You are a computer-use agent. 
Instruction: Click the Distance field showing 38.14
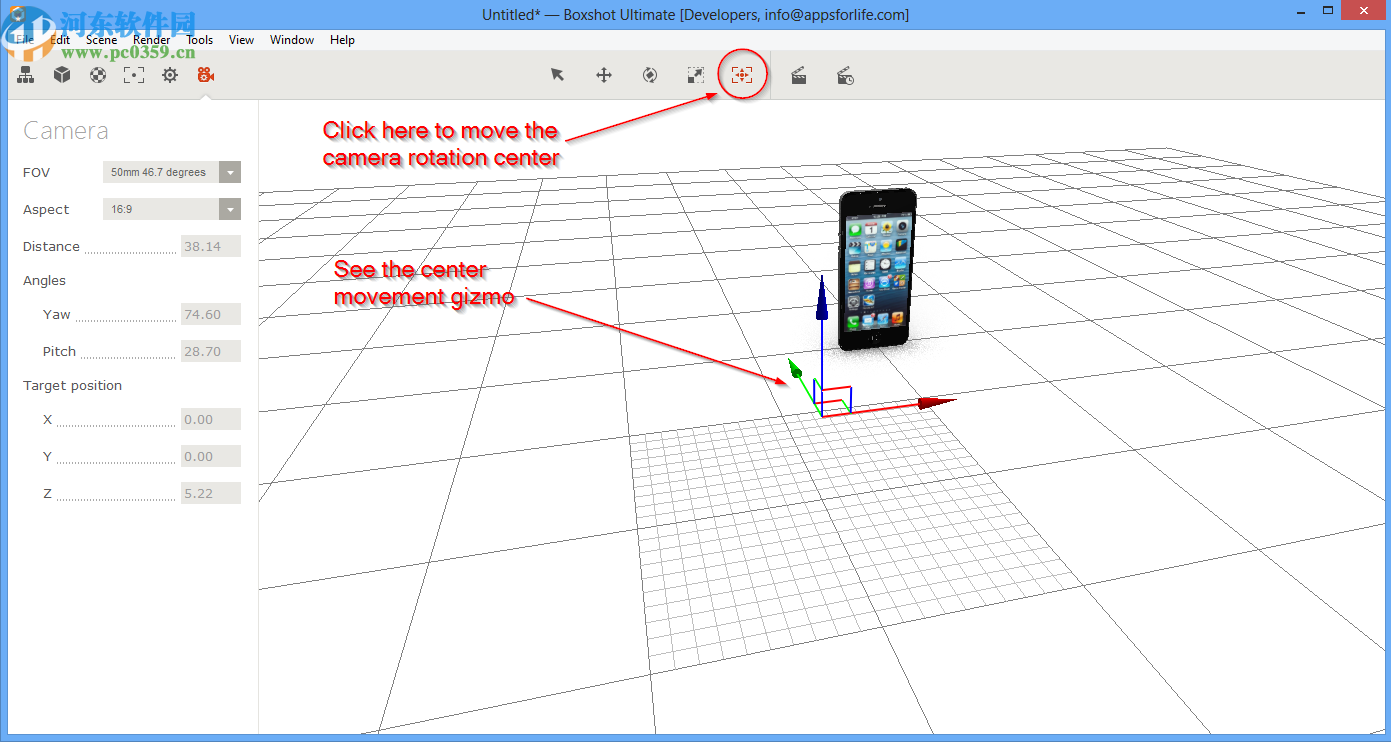[x=211, y=246]
